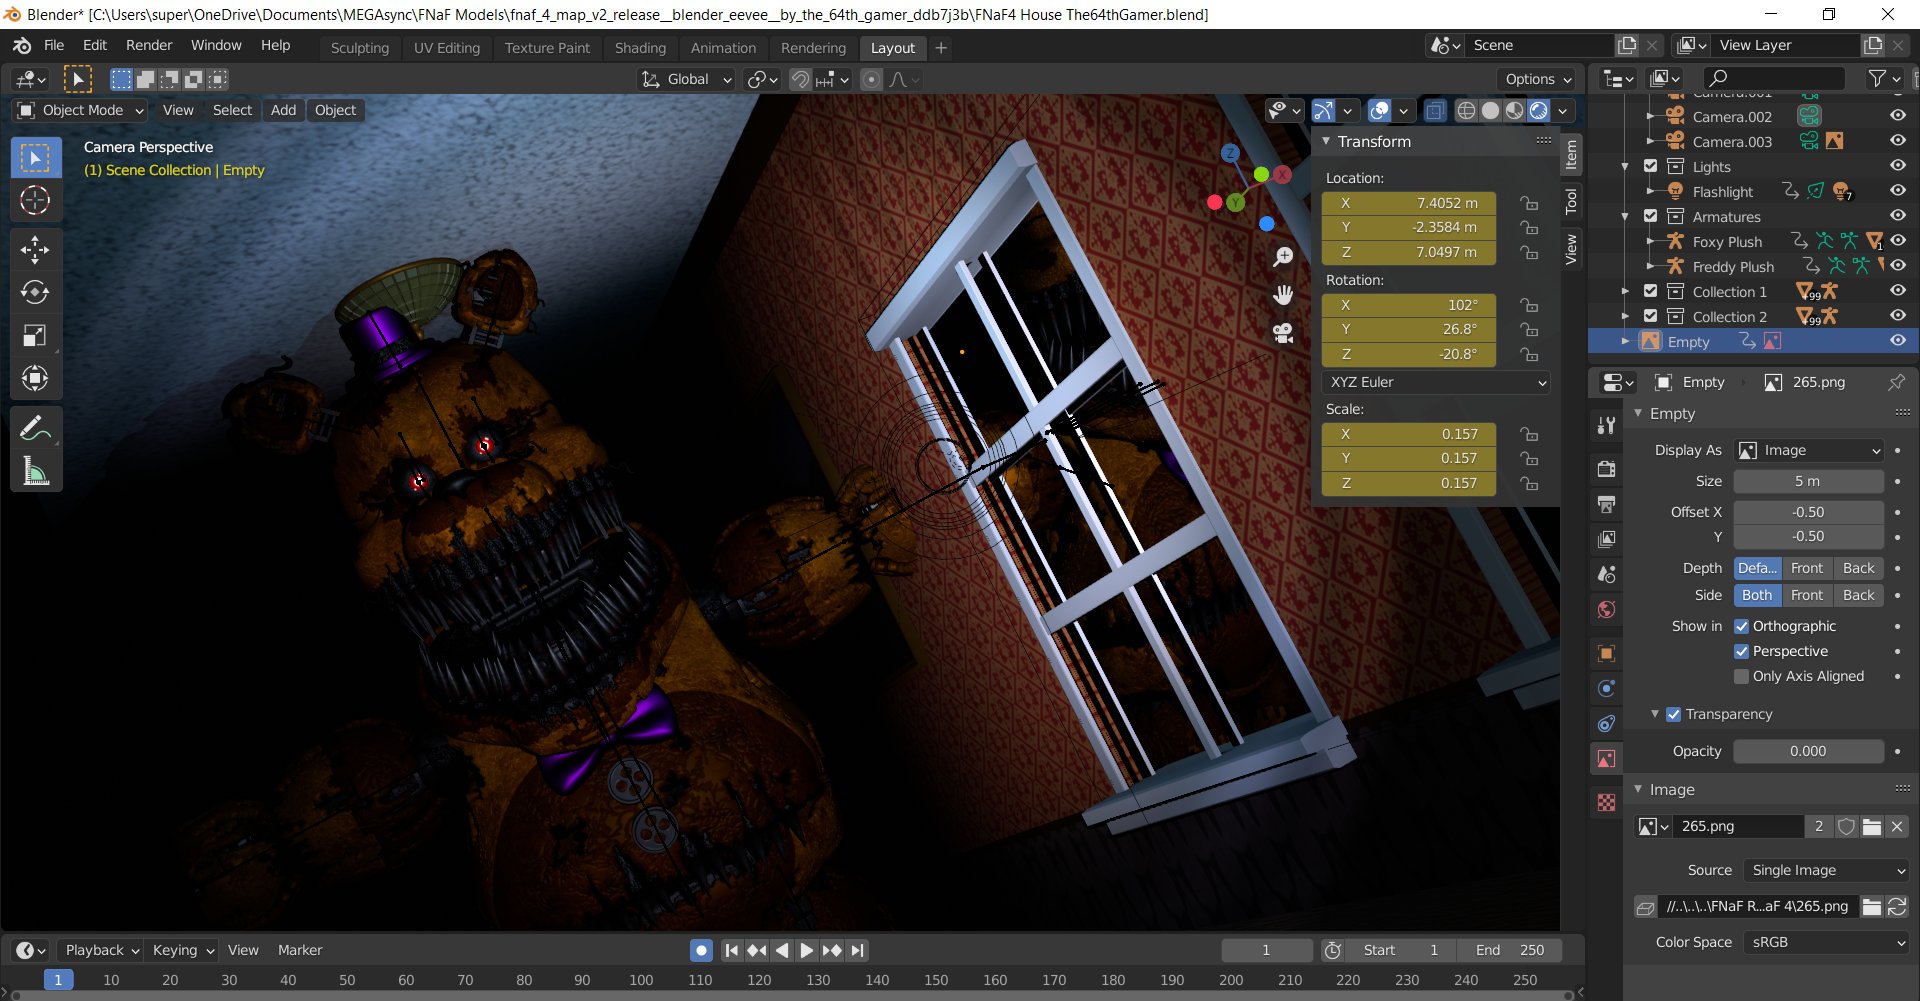1920x1001 pixels.
Task: Open the Color Space sRGB dropdown
Action: pos(1826,942)
